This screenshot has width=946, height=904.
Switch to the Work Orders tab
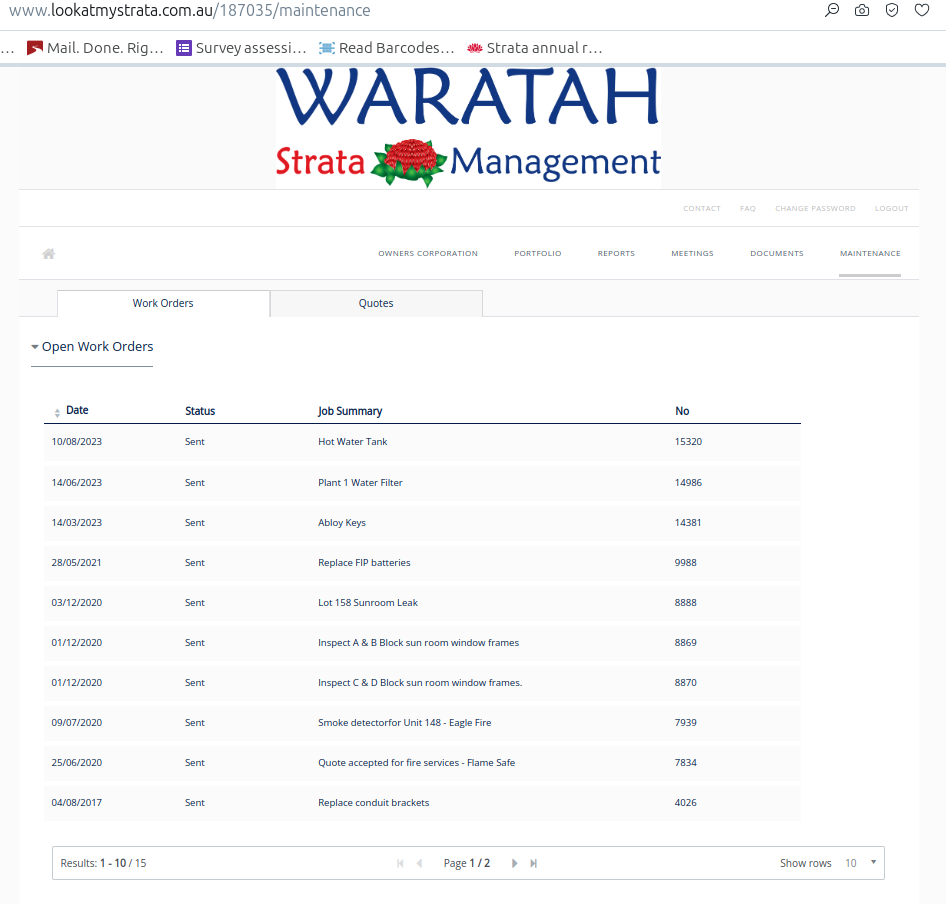pyautogui.click(x=163, y=303)
